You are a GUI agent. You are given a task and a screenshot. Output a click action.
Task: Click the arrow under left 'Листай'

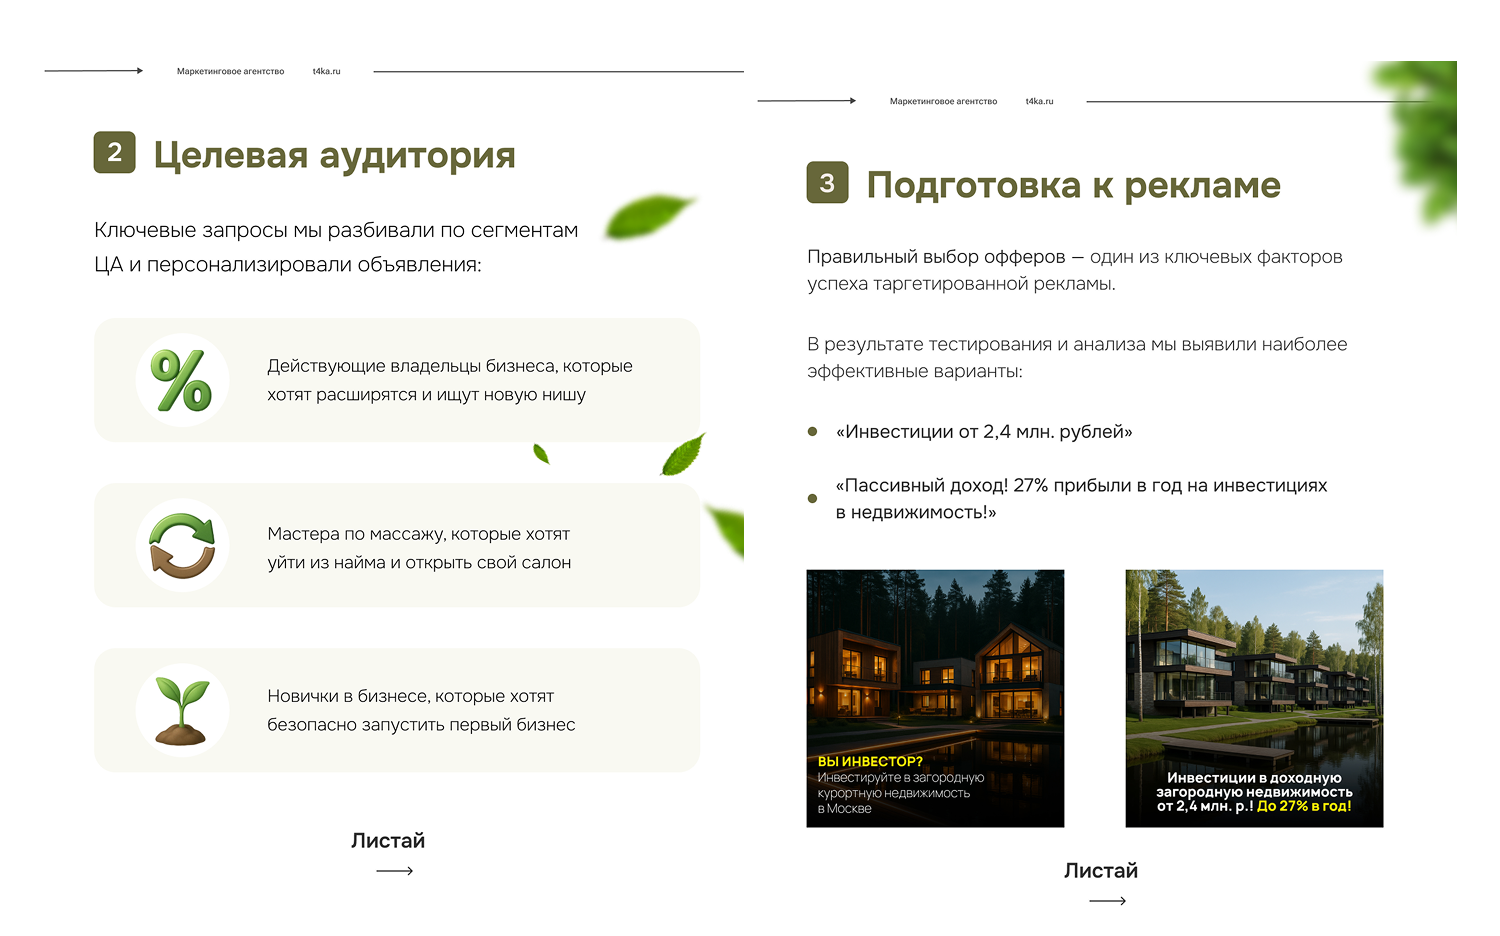(x=395, y=871)
